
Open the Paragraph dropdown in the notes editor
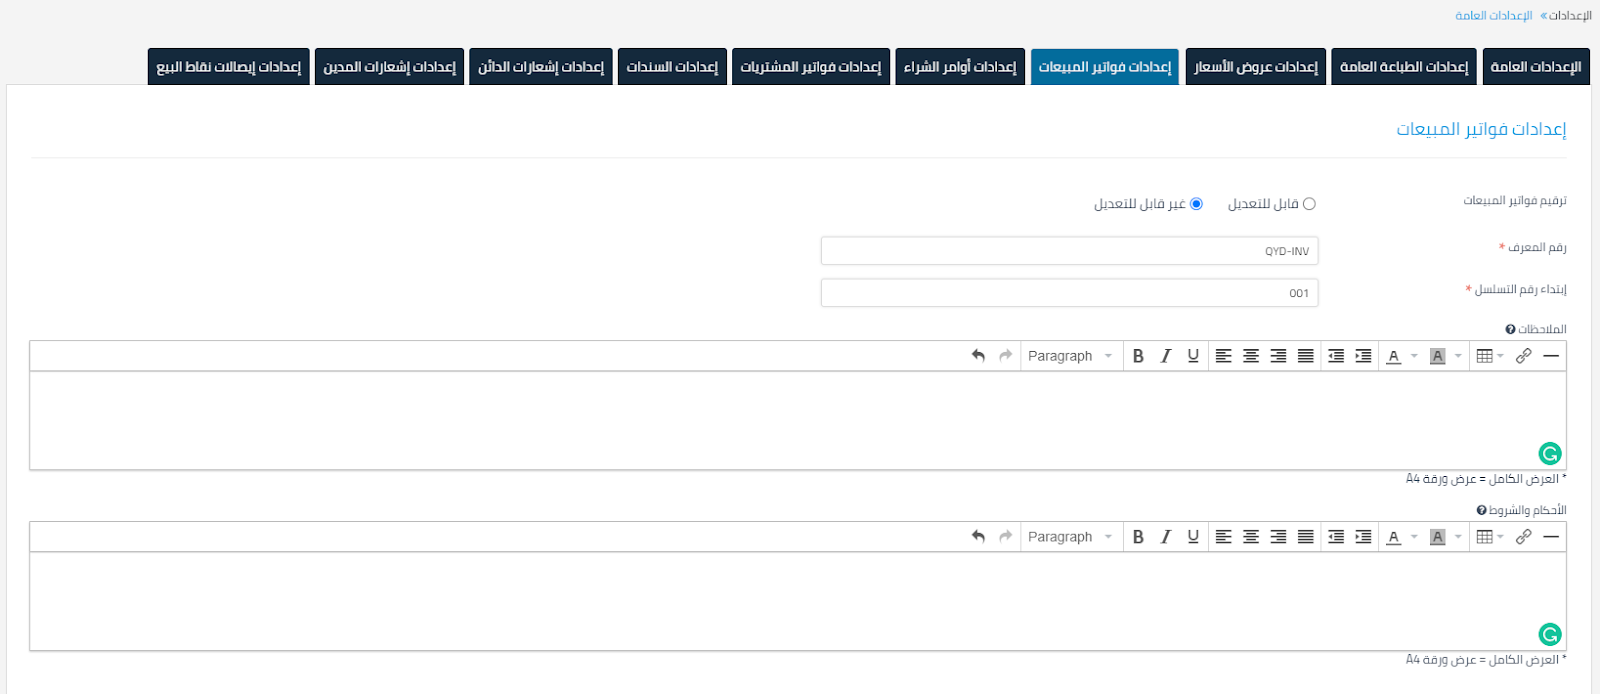pos(1069,356)
